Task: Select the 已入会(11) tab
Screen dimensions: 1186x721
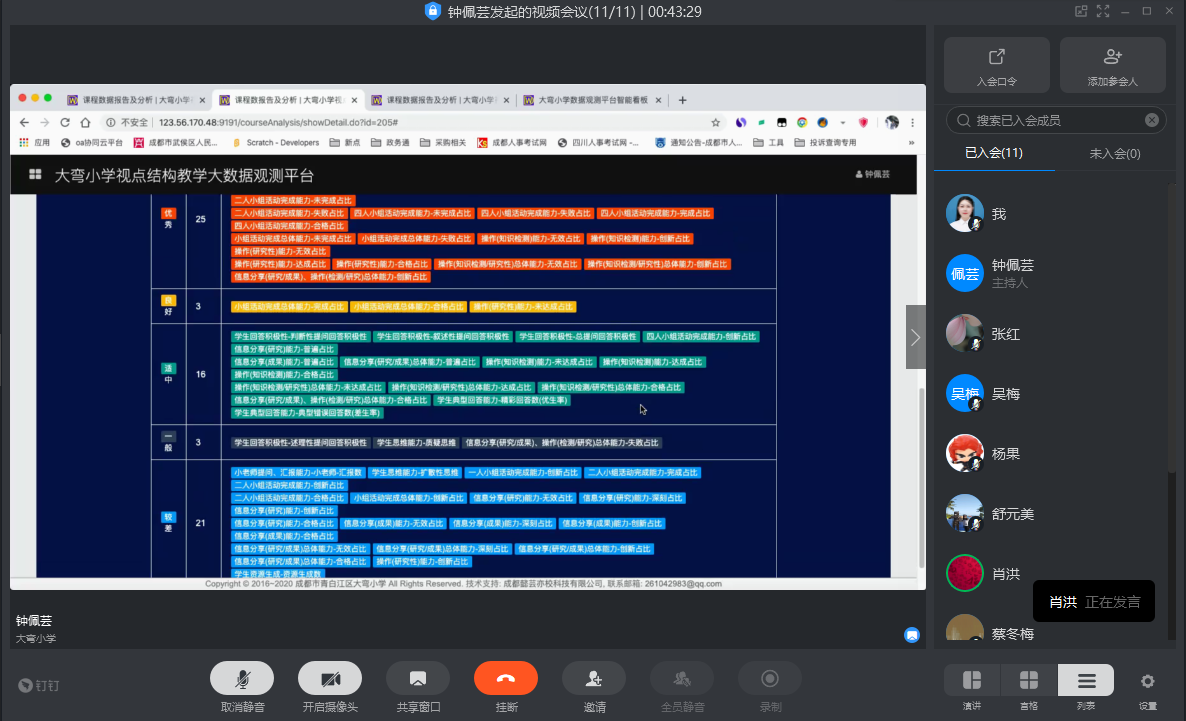Action: (994, 153)
